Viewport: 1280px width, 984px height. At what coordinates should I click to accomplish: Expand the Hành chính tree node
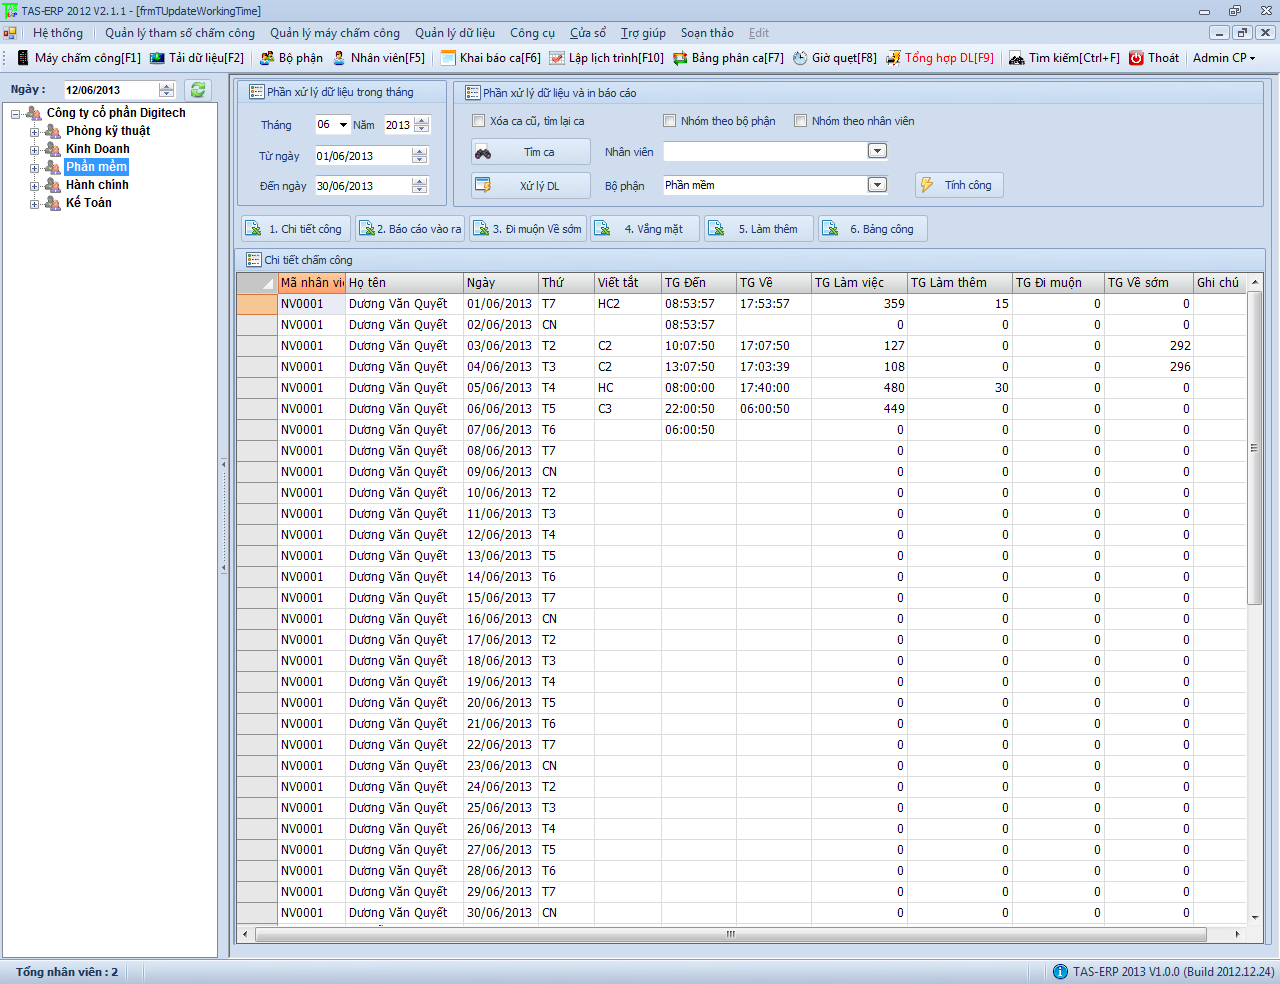click(34, 186)
